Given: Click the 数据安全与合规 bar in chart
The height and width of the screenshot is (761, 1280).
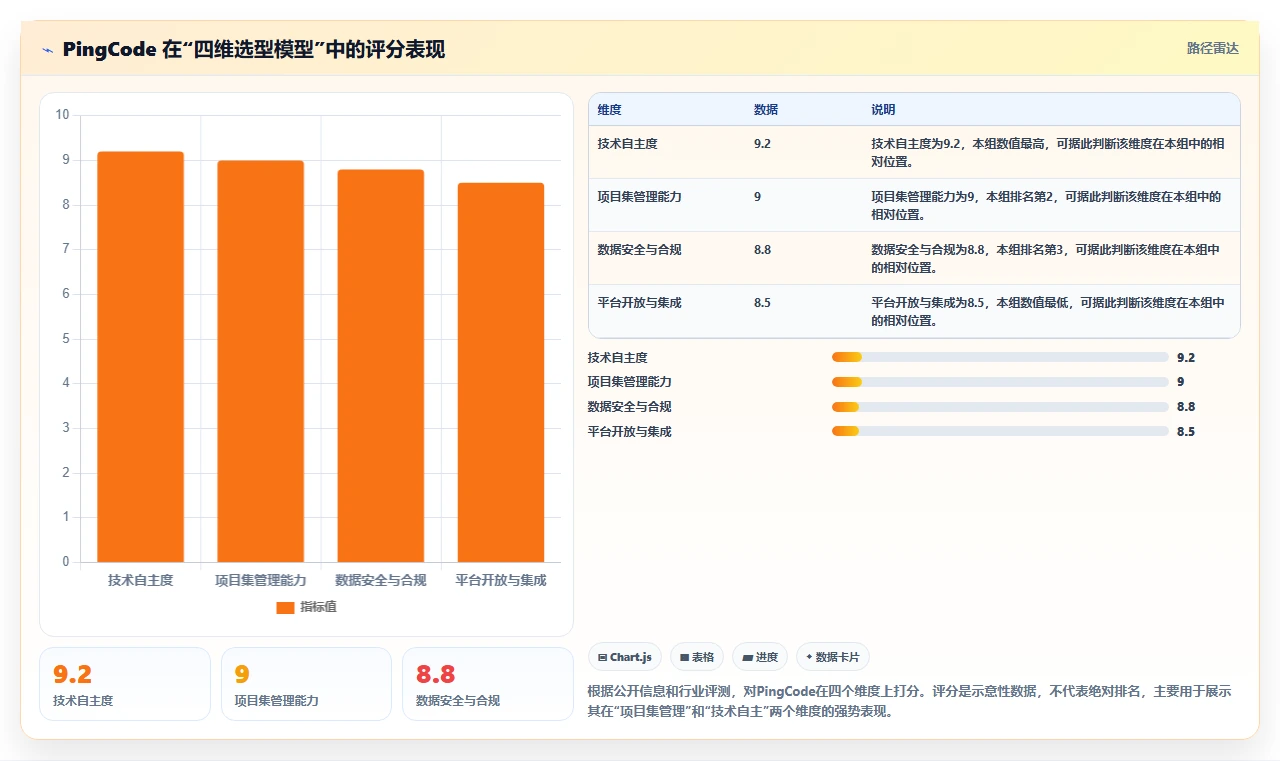Looking at the screenshot, I should pyautogui.click(x=380, y=366).
